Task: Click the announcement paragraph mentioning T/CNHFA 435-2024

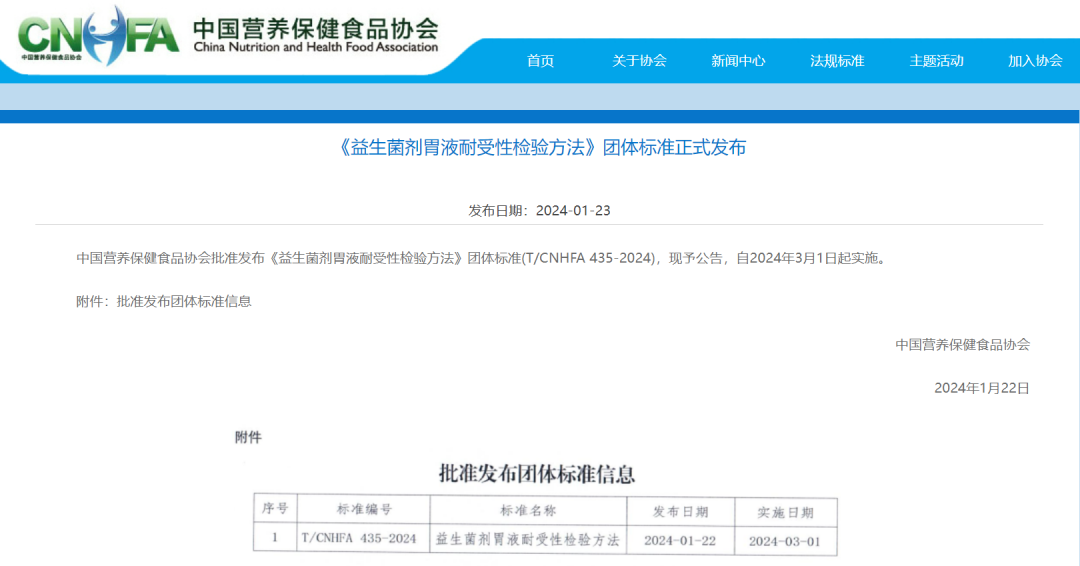Action: pyautogui.click(x=481, y=258)
